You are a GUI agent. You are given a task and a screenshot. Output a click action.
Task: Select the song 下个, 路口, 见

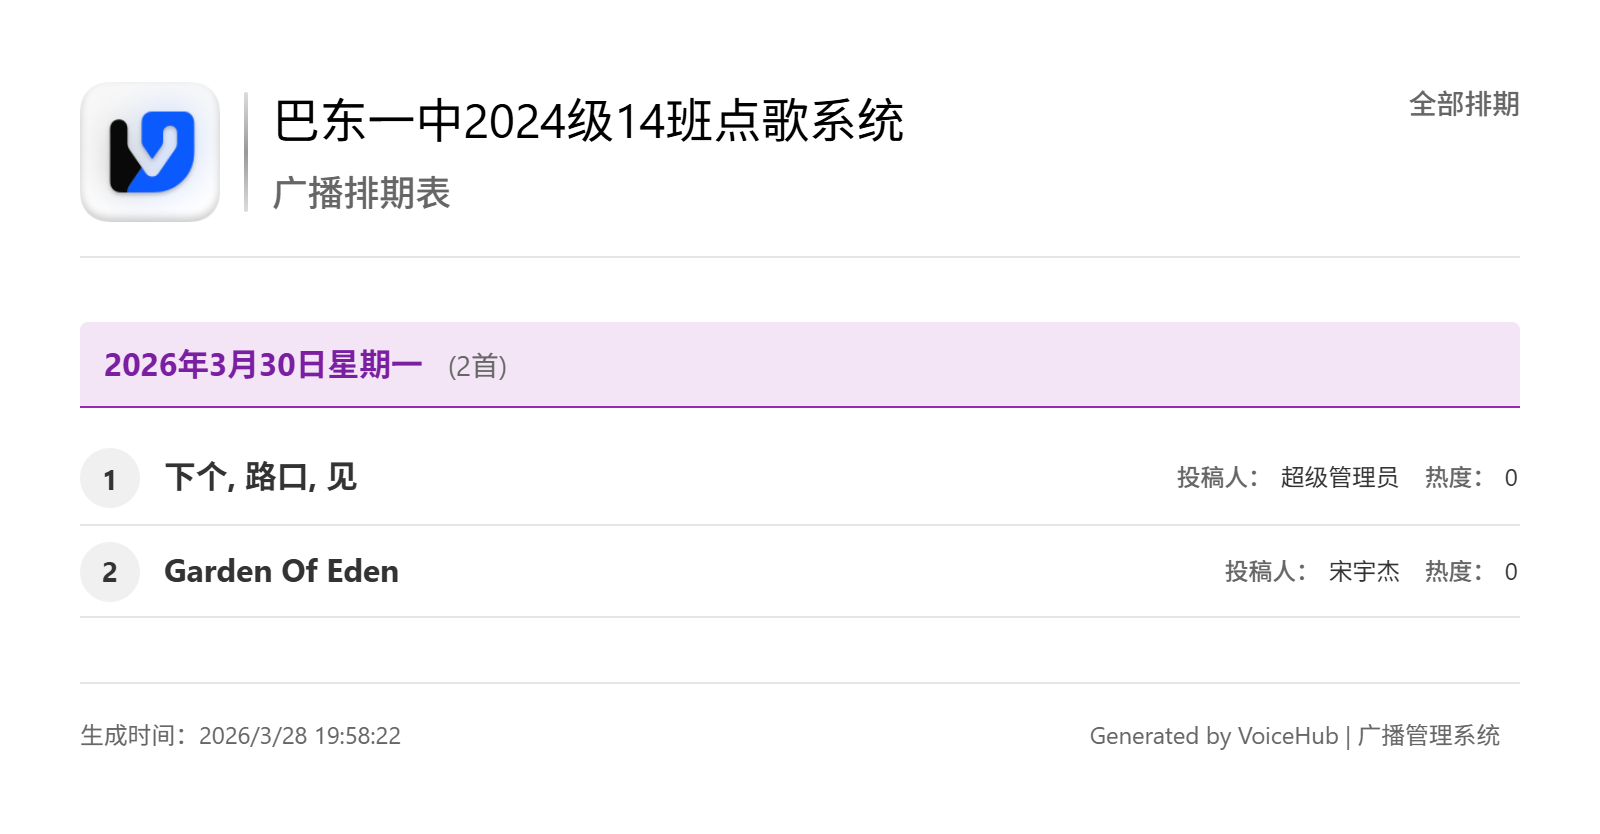[260, 477]
